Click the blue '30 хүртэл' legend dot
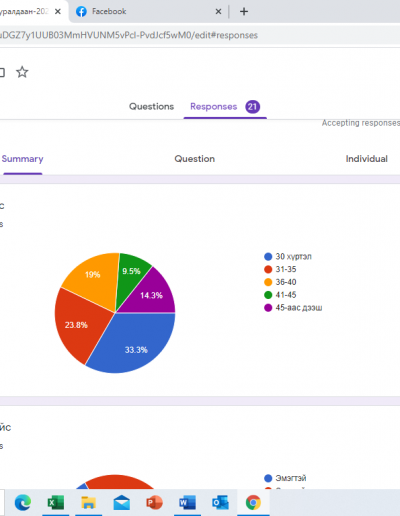Viewport: 400px width, 516px height. (268, 256)
